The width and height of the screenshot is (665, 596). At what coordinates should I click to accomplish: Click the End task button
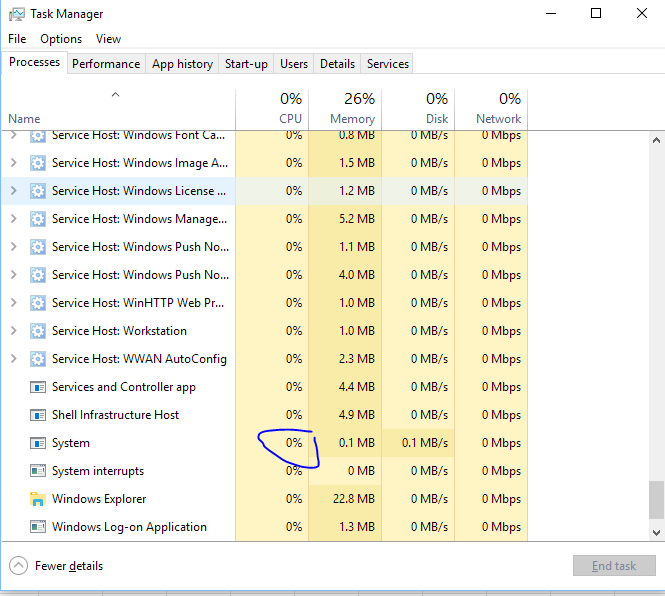614,565
